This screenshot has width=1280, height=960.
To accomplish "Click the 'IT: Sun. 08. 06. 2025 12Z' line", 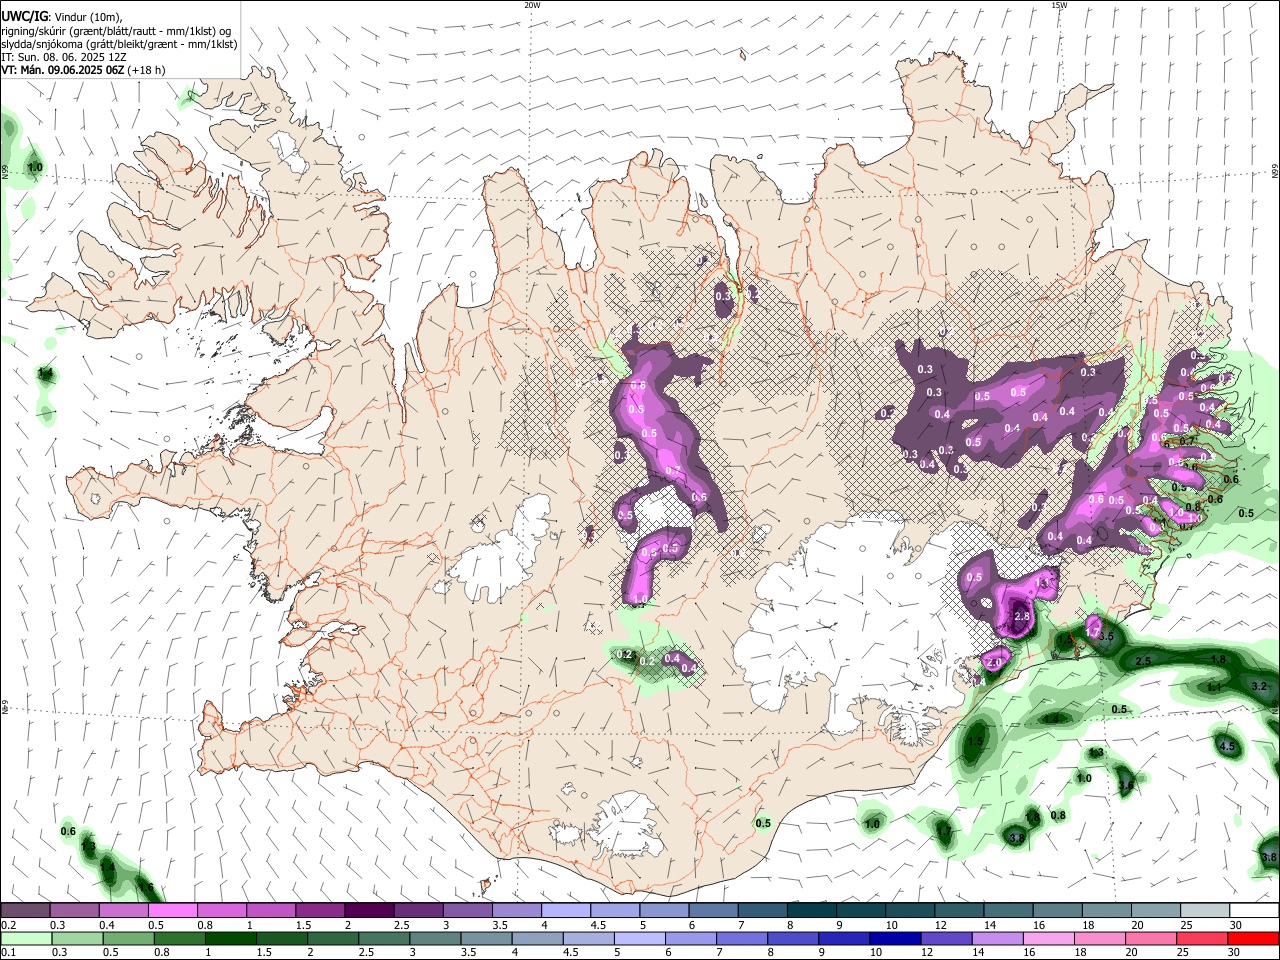I will click(63, 57).
